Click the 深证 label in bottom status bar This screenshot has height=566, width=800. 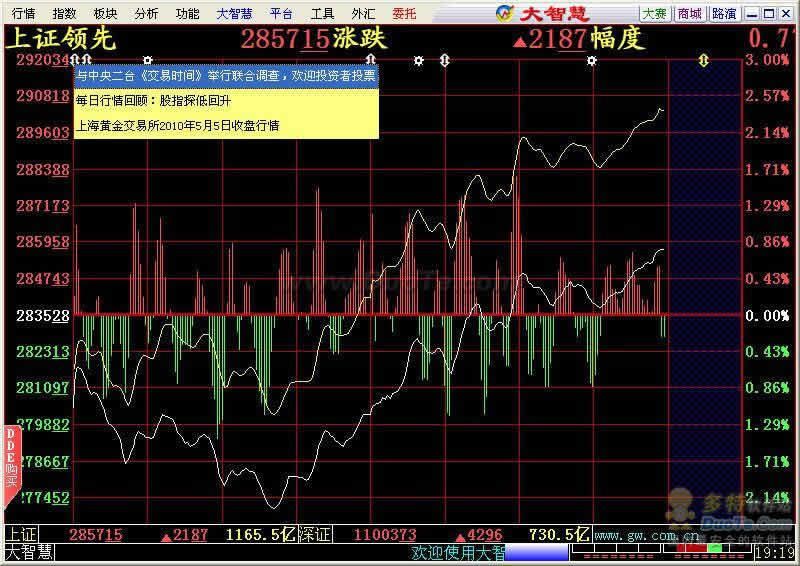click(315, 535)
